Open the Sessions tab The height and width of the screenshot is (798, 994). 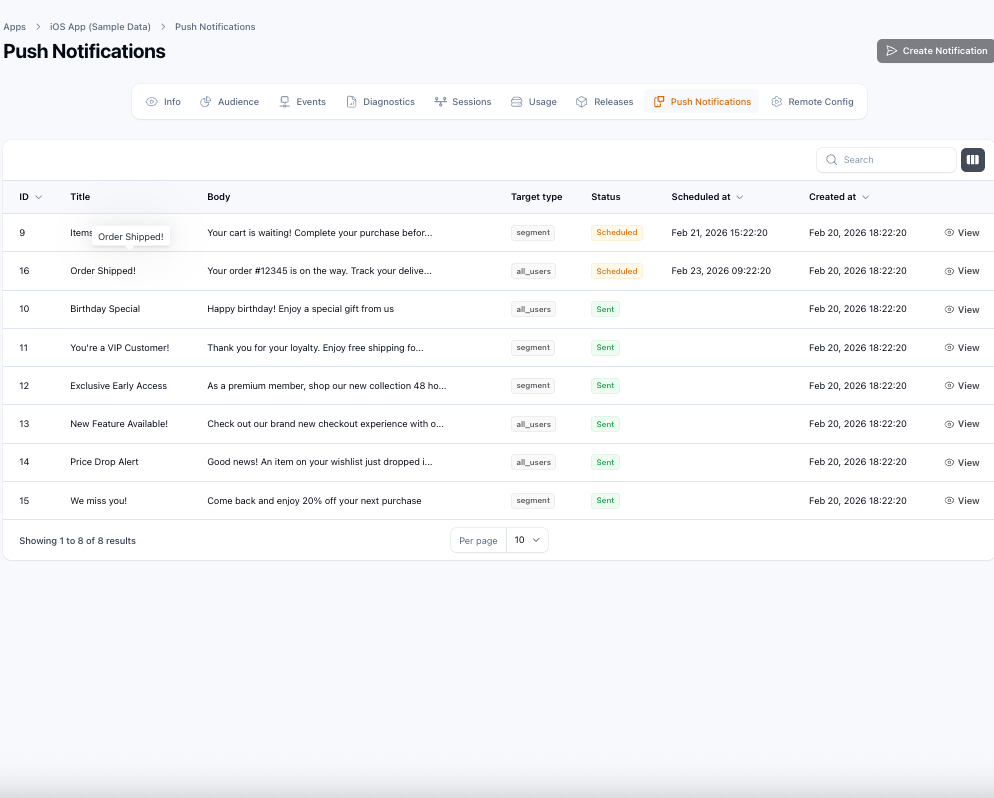[463, 102]
